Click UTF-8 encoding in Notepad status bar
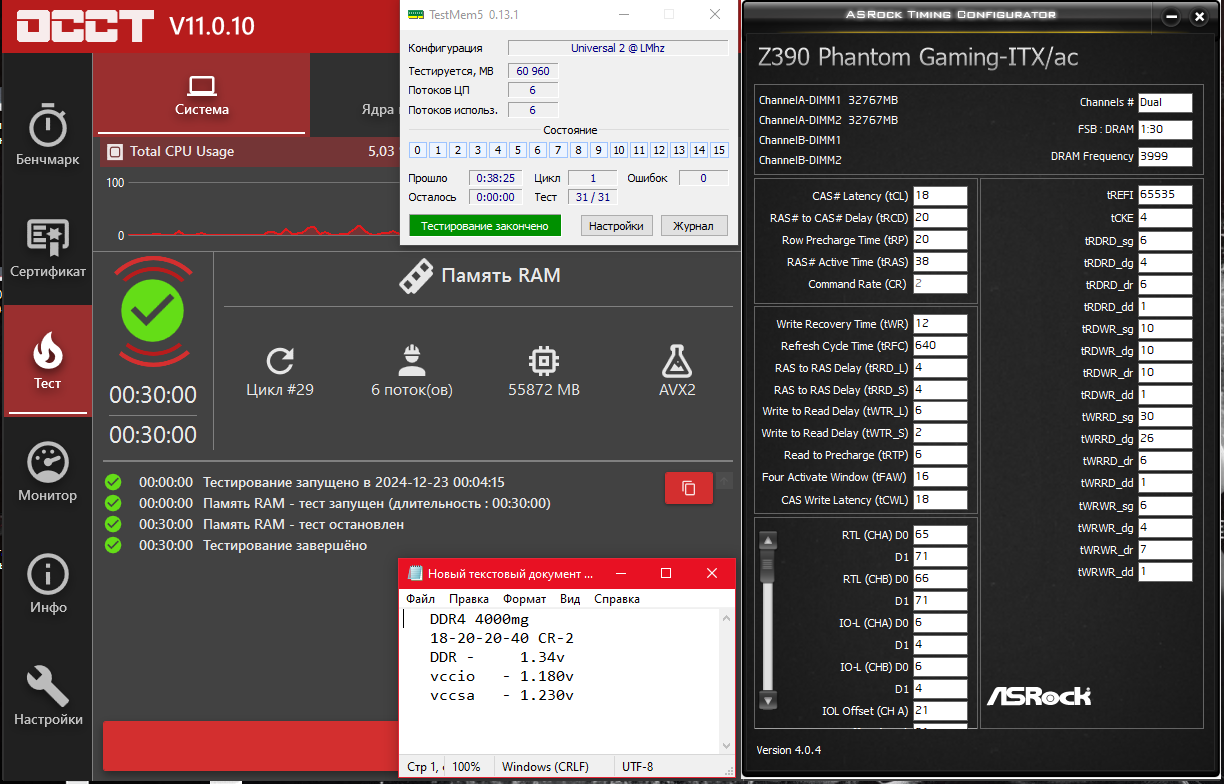This screenshot has width=1224, height=784. point(637,767)
